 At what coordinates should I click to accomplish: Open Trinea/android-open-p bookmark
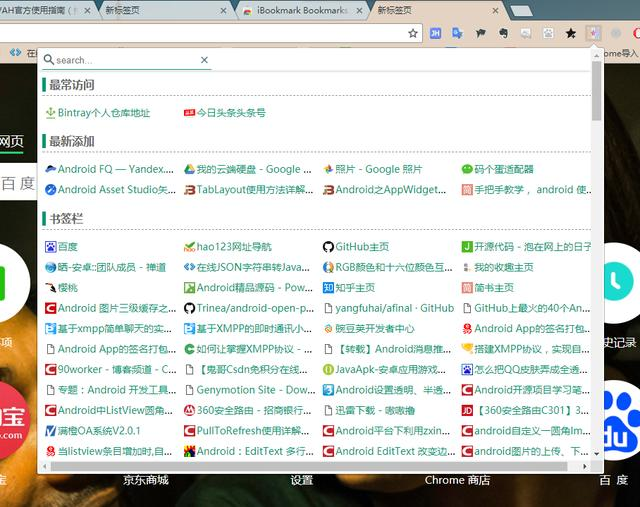tap(249, 308)
